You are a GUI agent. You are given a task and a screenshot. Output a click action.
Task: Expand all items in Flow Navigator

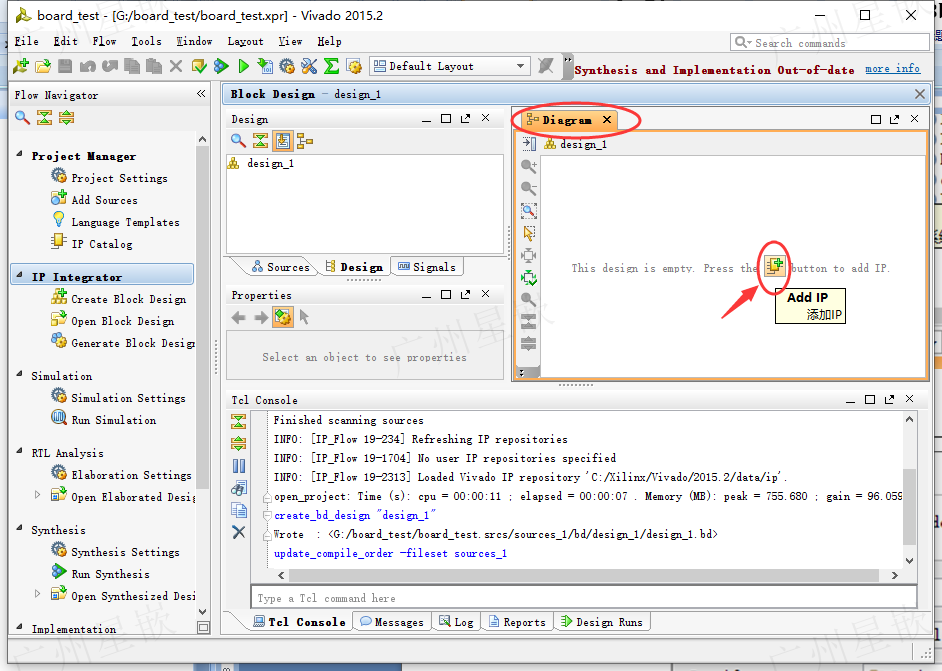67,118
